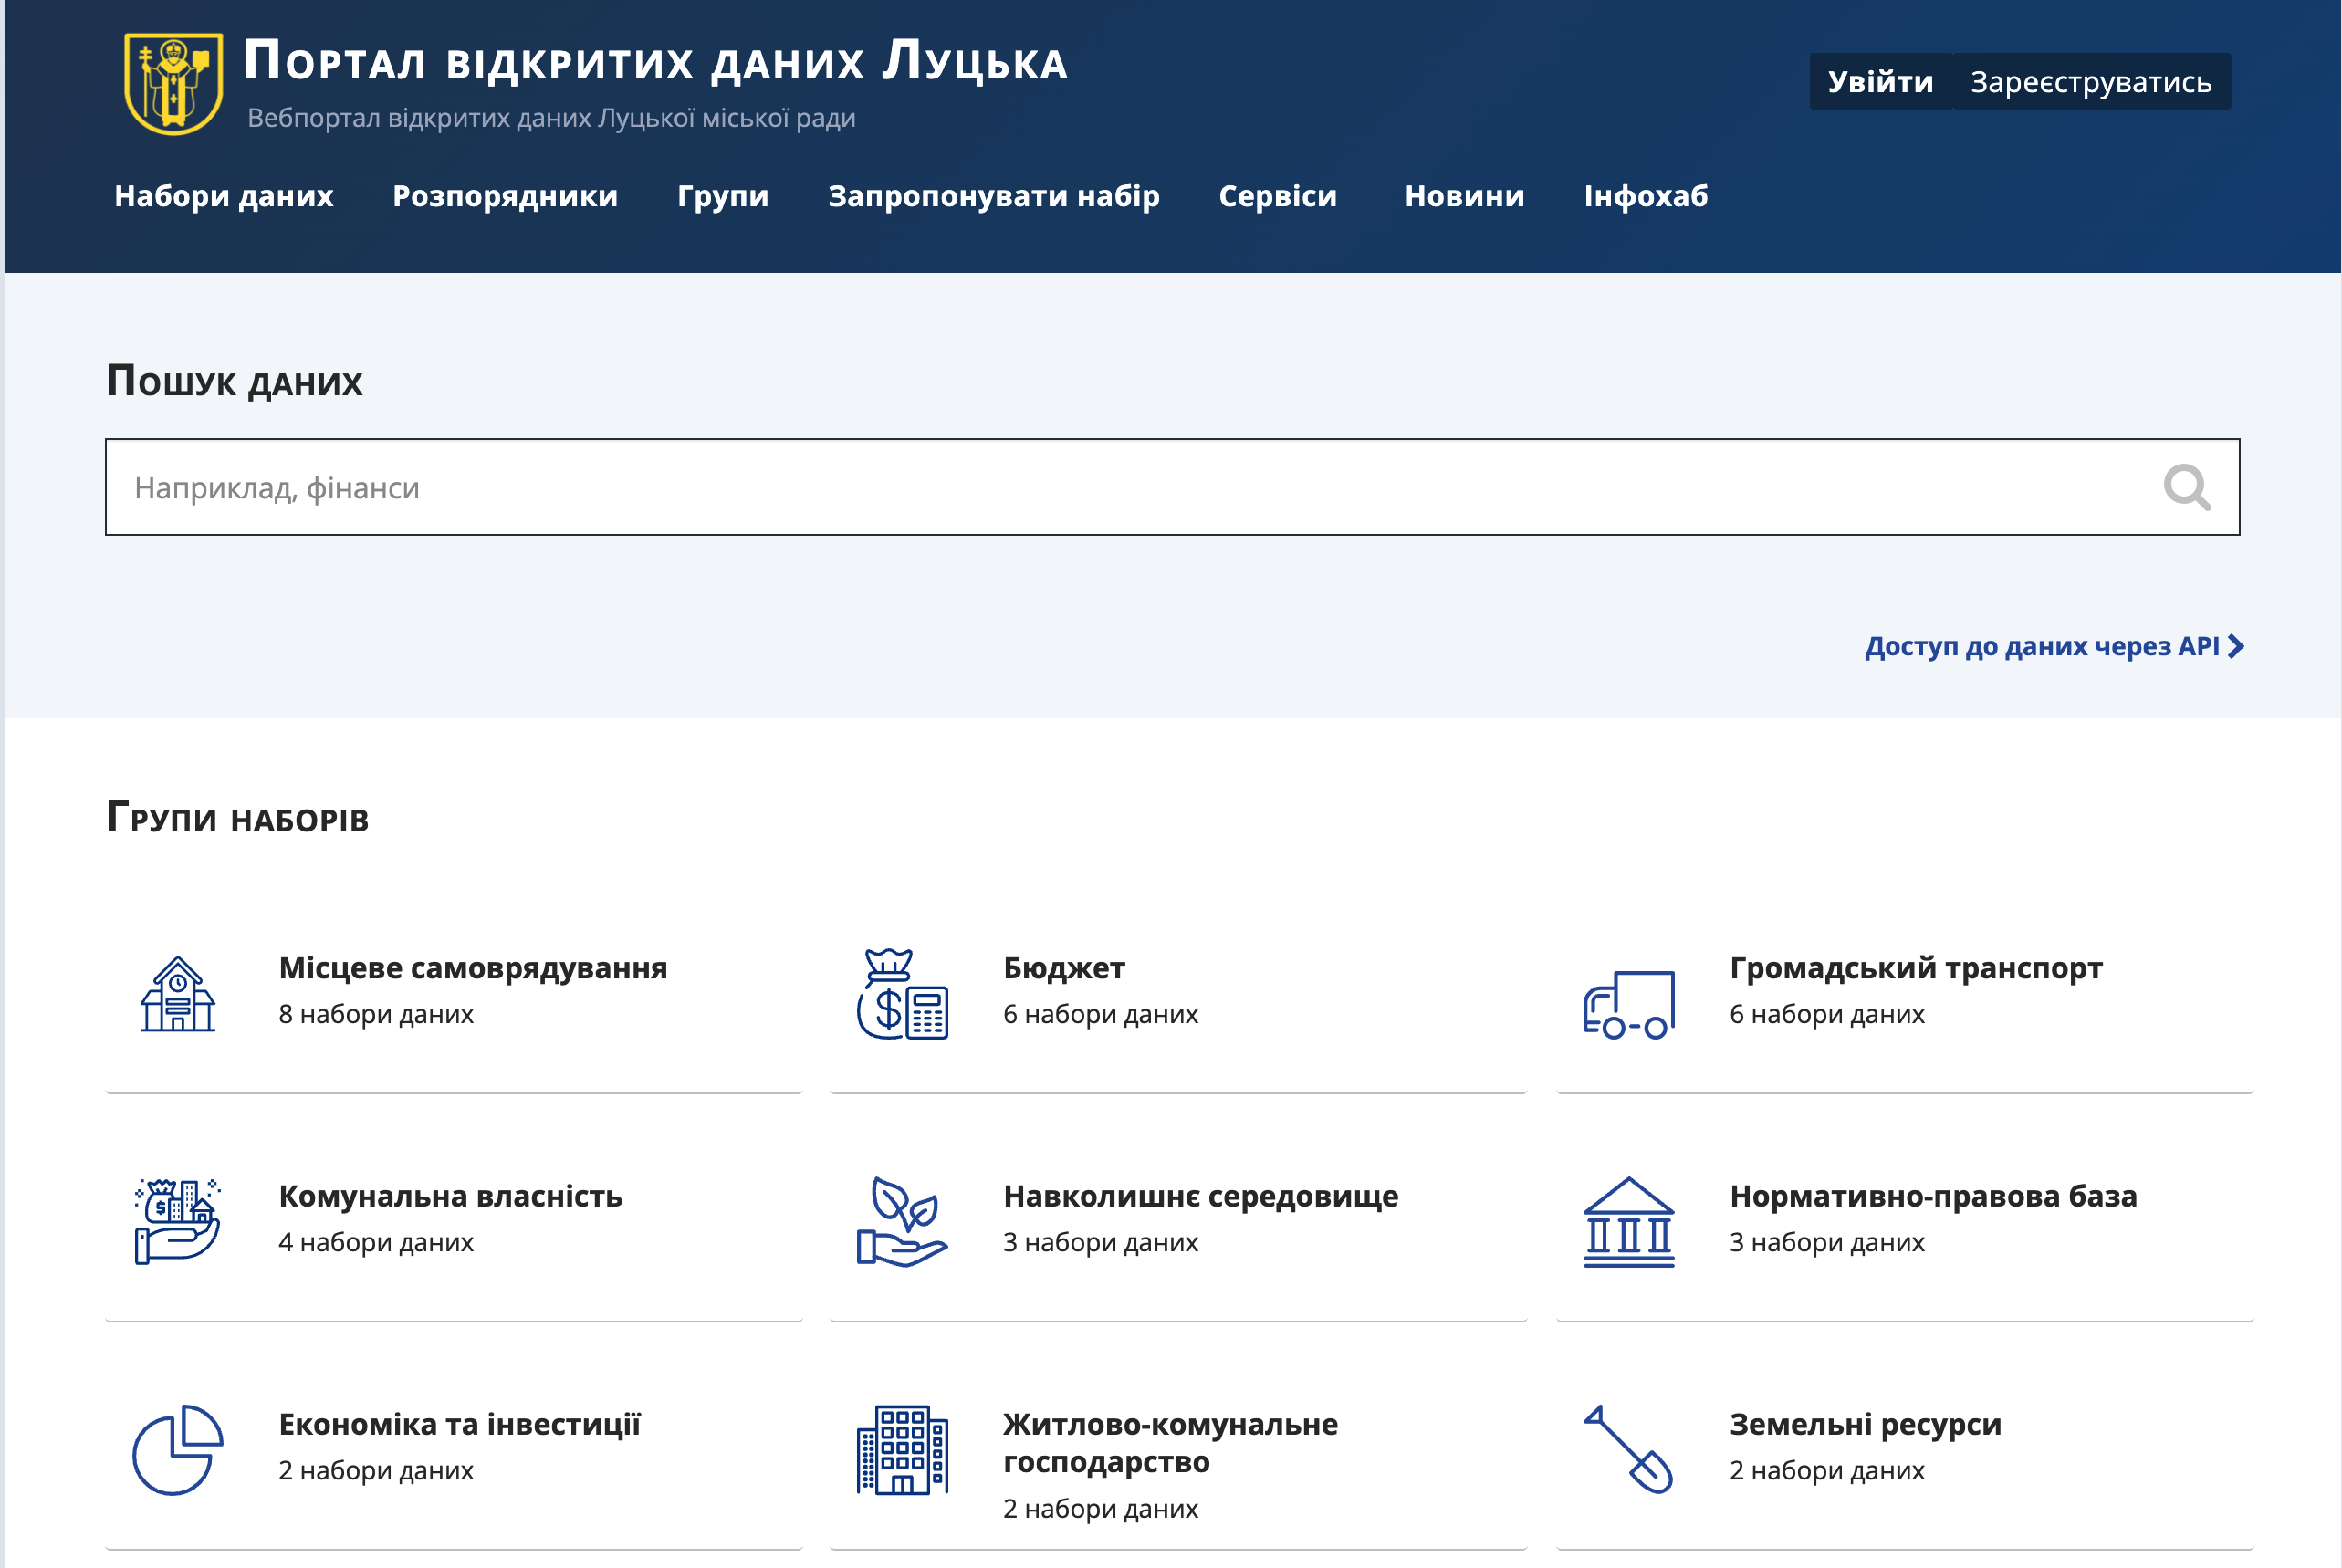This screenshot has width=2342, height=1568.
Task: Open the Розпорядники menu item
Action: point(505,196)
